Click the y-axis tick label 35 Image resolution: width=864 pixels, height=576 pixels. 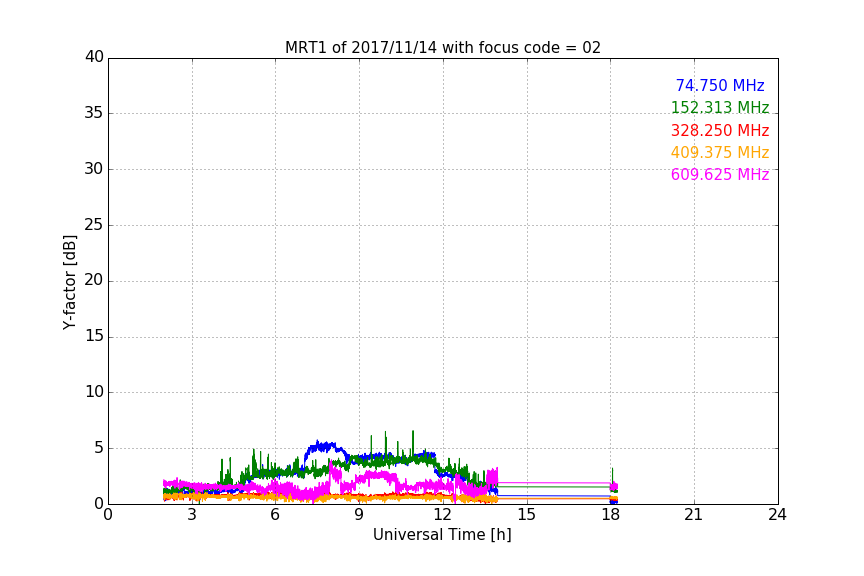pyautogui.click(x=94, y=113)
